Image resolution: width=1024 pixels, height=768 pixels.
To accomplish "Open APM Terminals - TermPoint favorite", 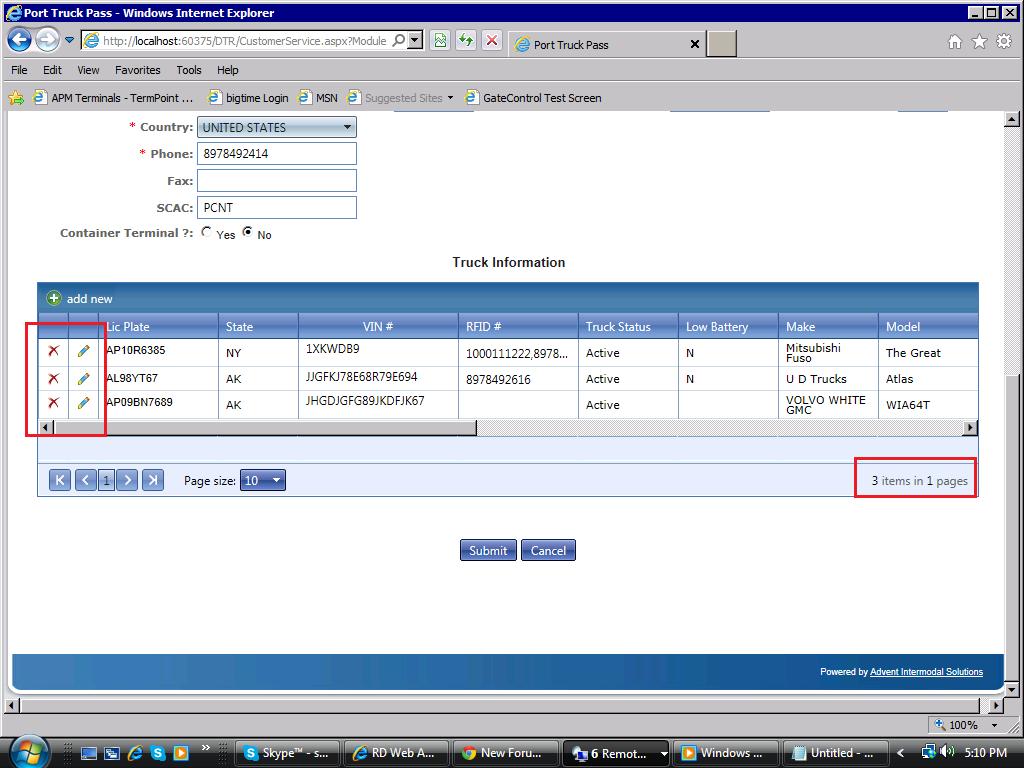I will [114, 98].
